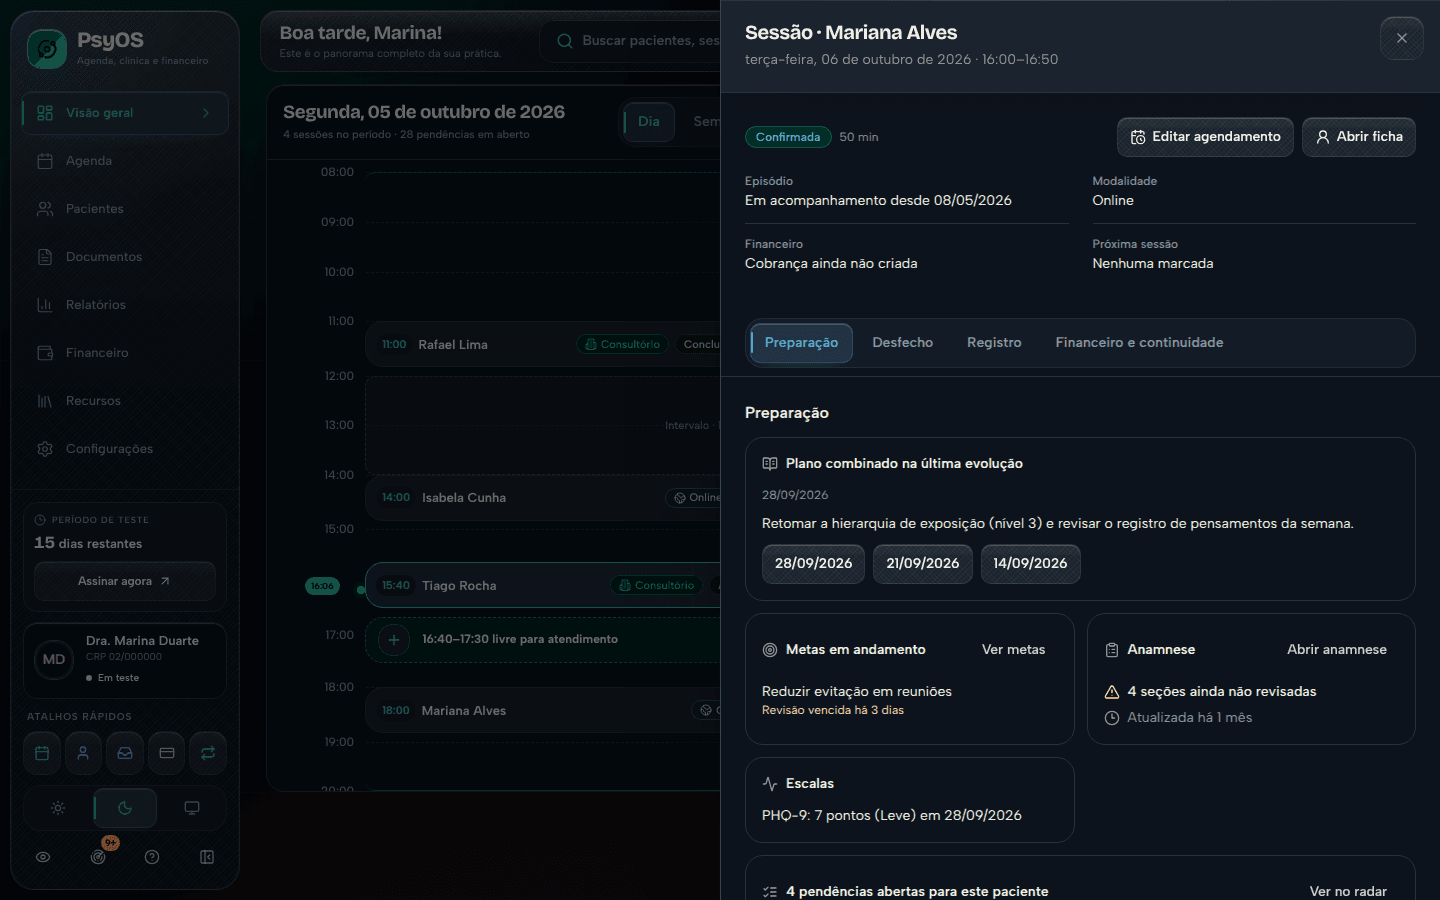This screenshot has height=900, width=1440.
Task: Open Documentos in the sidebar
Action: click(125, 257)
